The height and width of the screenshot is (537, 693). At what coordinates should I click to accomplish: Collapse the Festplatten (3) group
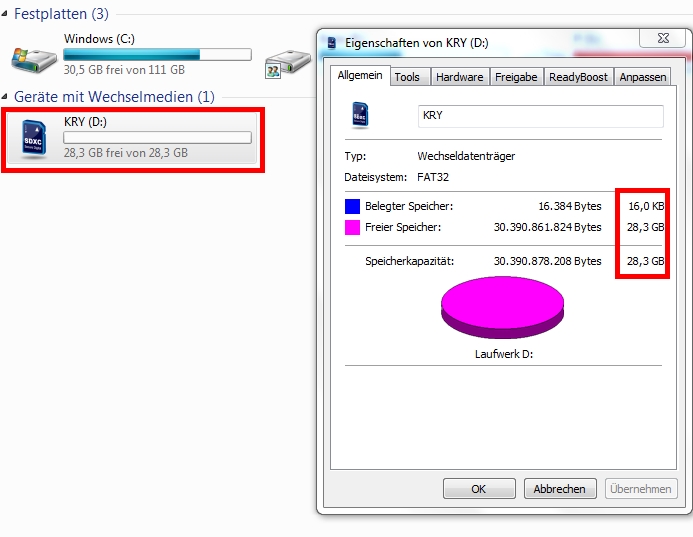tap(4, 14)
